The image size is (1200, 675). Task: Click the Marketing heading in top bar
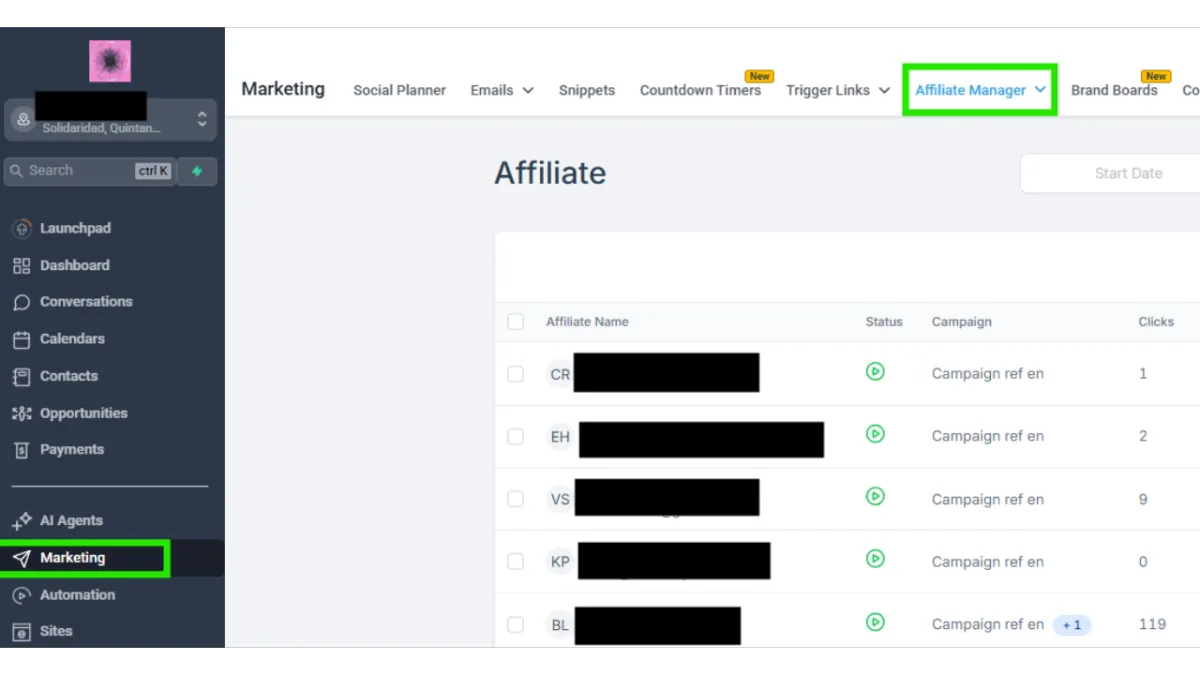[x=283, y=89]
